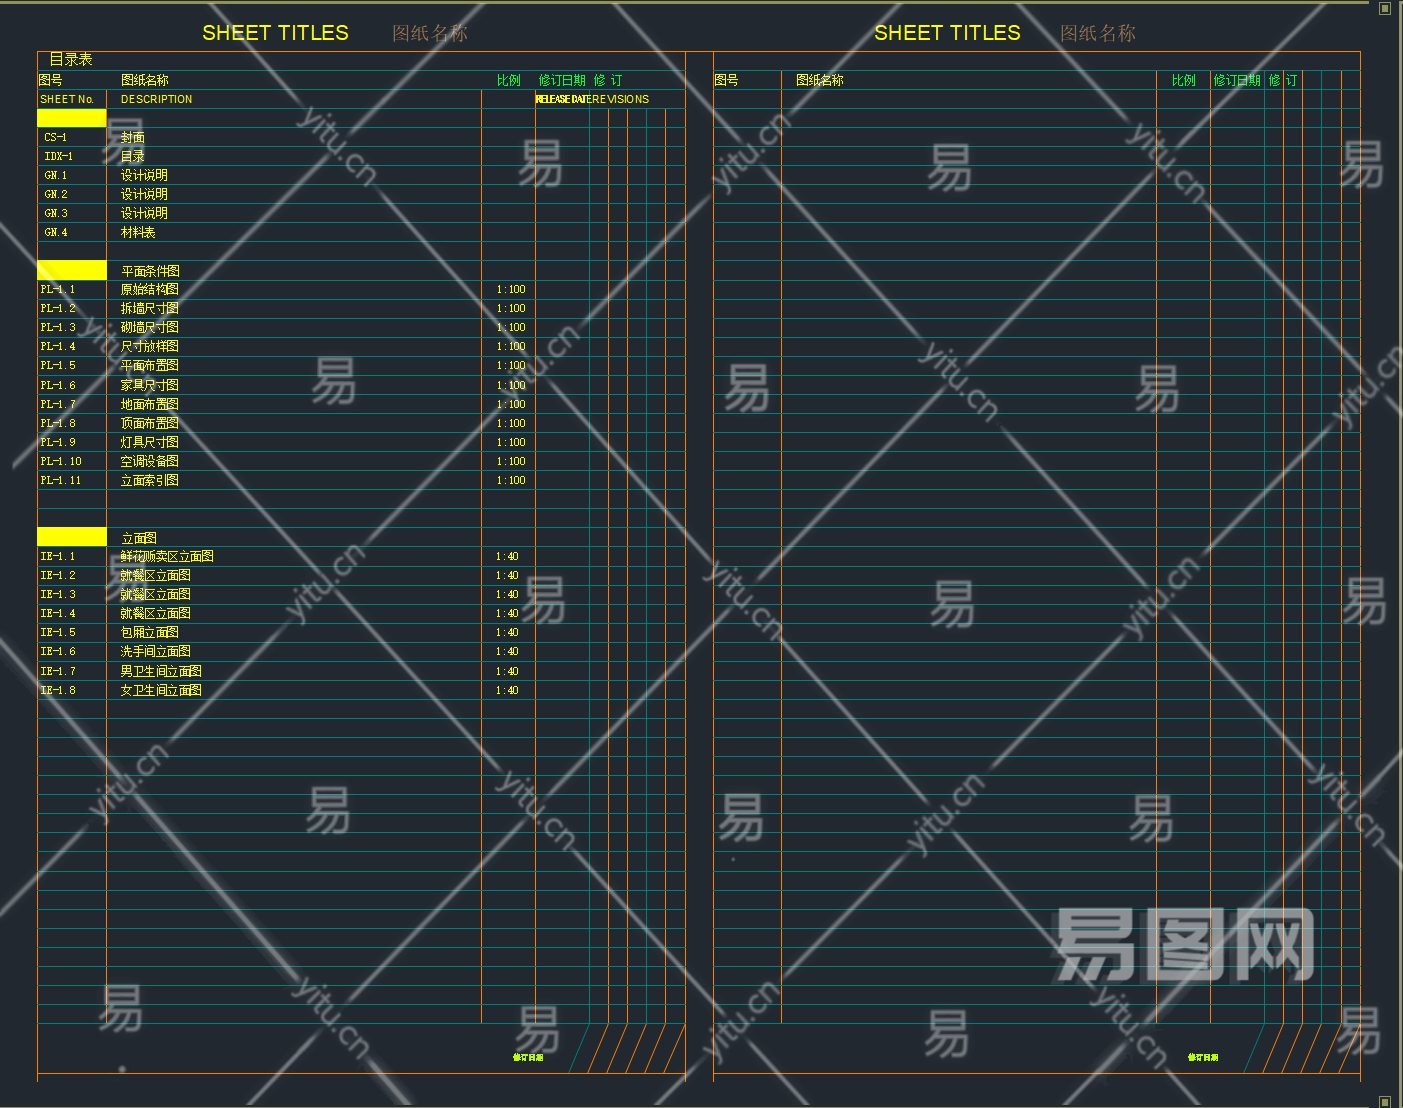The width and height of the screenshot is (1403, 1108).
Task: Select the yellow cell beside 立面图
Action: [x=72, y=537]
